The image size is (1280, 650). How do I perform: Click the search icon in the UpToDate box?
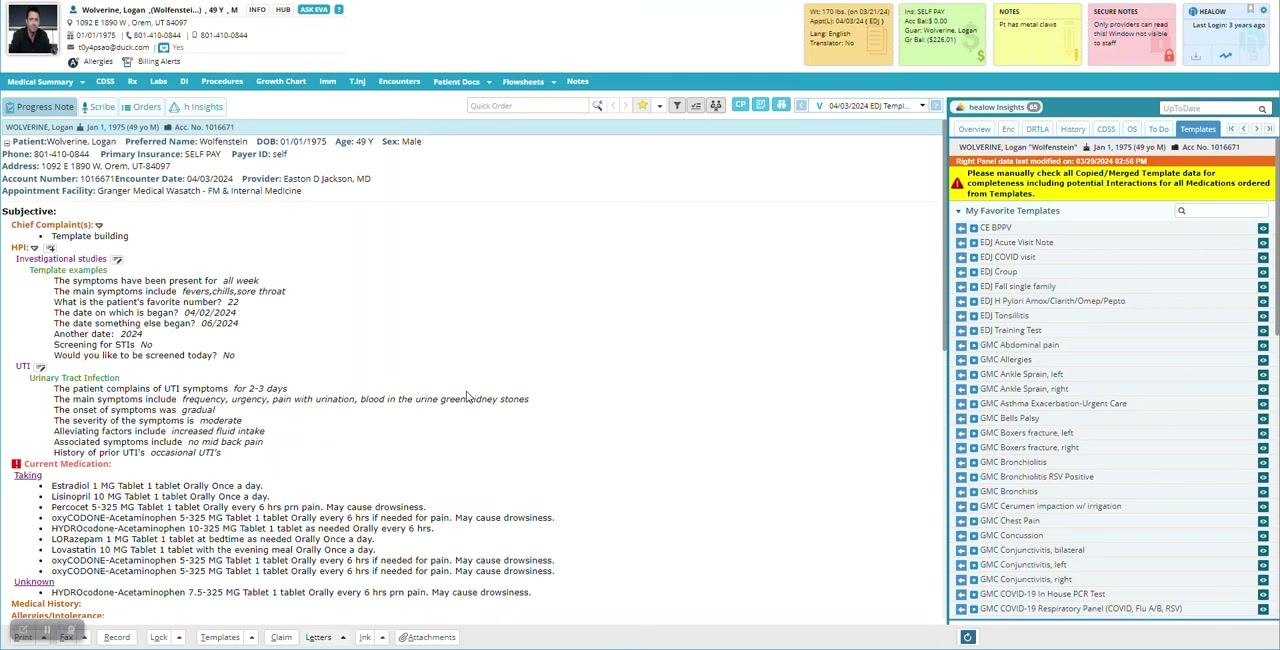point(1262,109)
